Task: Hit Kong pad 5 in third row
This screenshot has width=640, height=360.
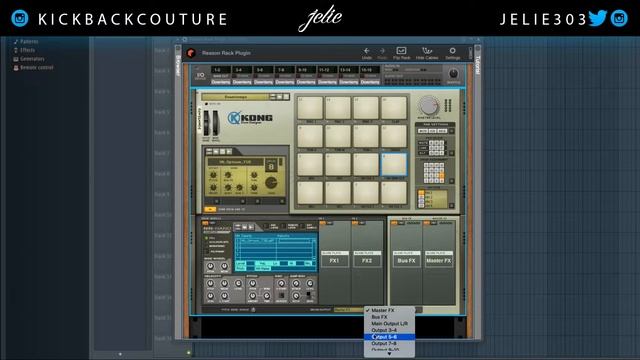Action: [310, 164]
